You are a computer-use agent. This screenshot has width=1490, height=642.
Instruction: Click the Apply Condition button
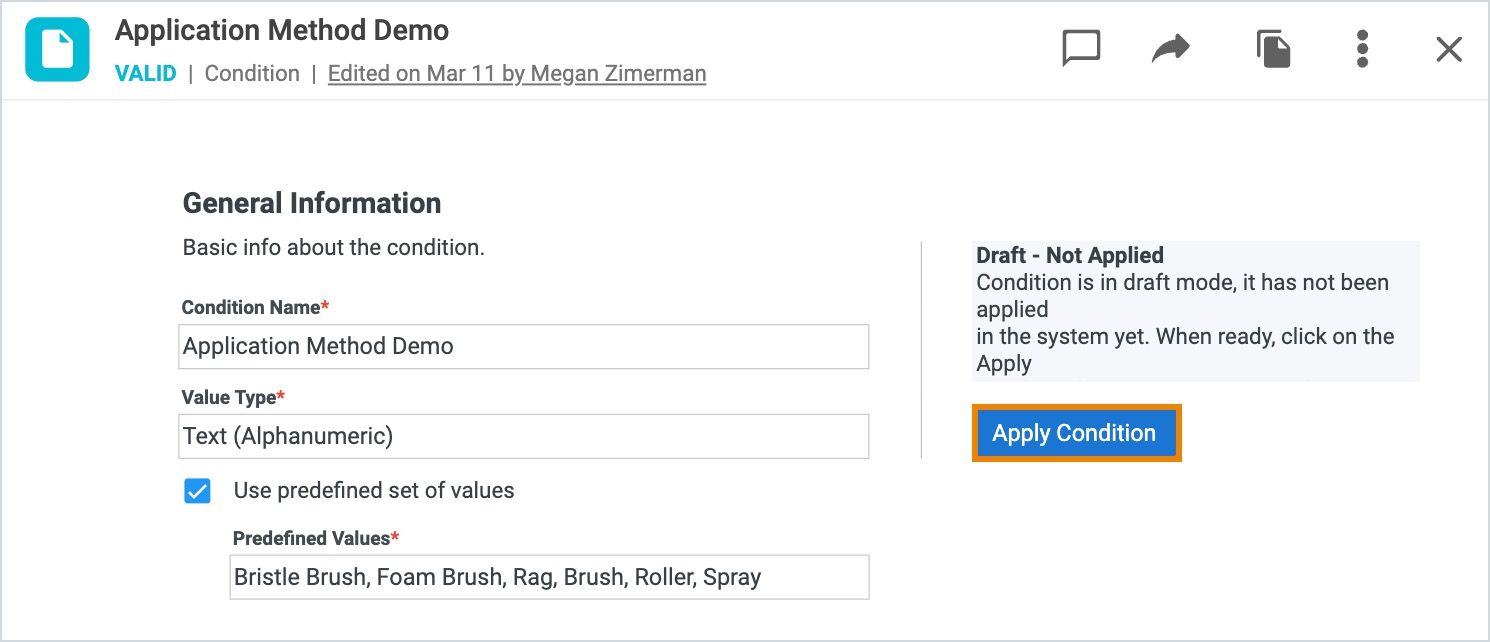[1076, 433]
